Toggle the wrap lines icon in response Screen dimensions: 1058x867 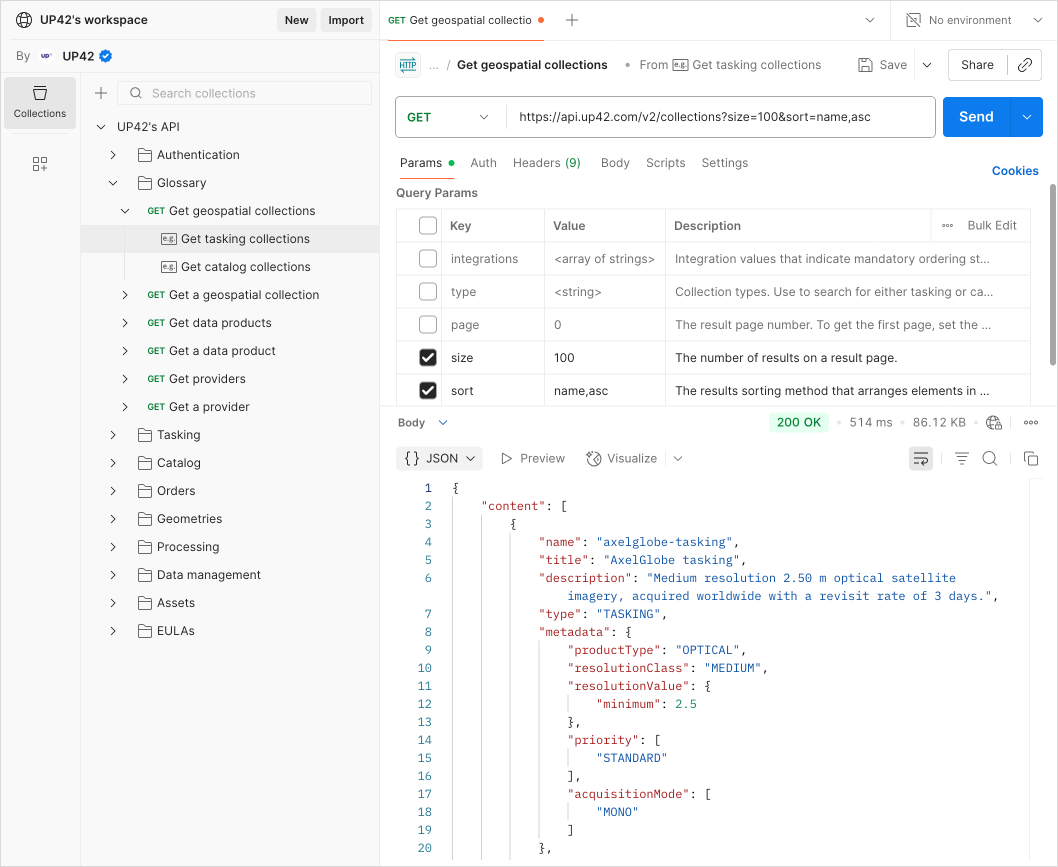(x=921, y=459)
